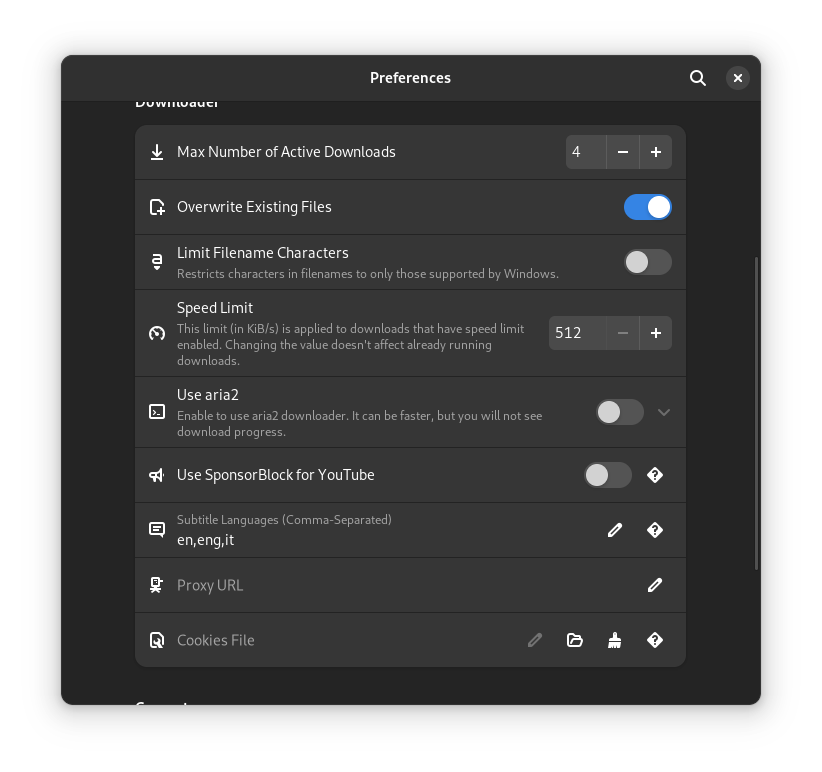The height and width of the screenshot is (772, 822).
Task: Click the Limit Filename Characters subtitle text
Action: pyautogui.click(x=367, y=274)
